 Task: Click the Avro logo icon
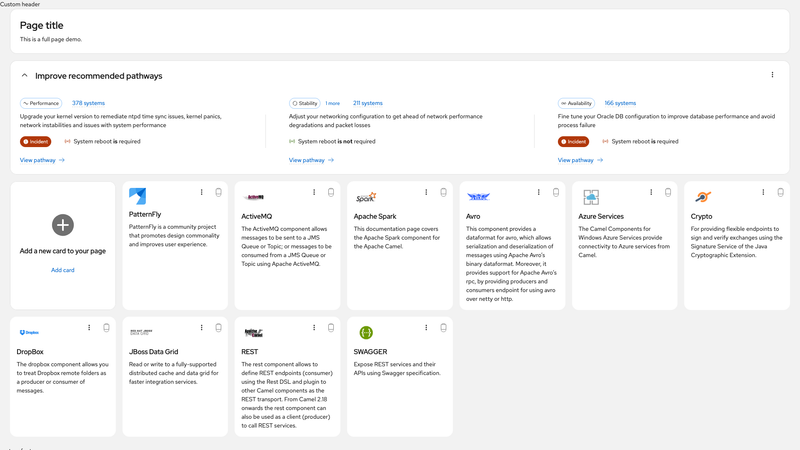pos(479,196)
